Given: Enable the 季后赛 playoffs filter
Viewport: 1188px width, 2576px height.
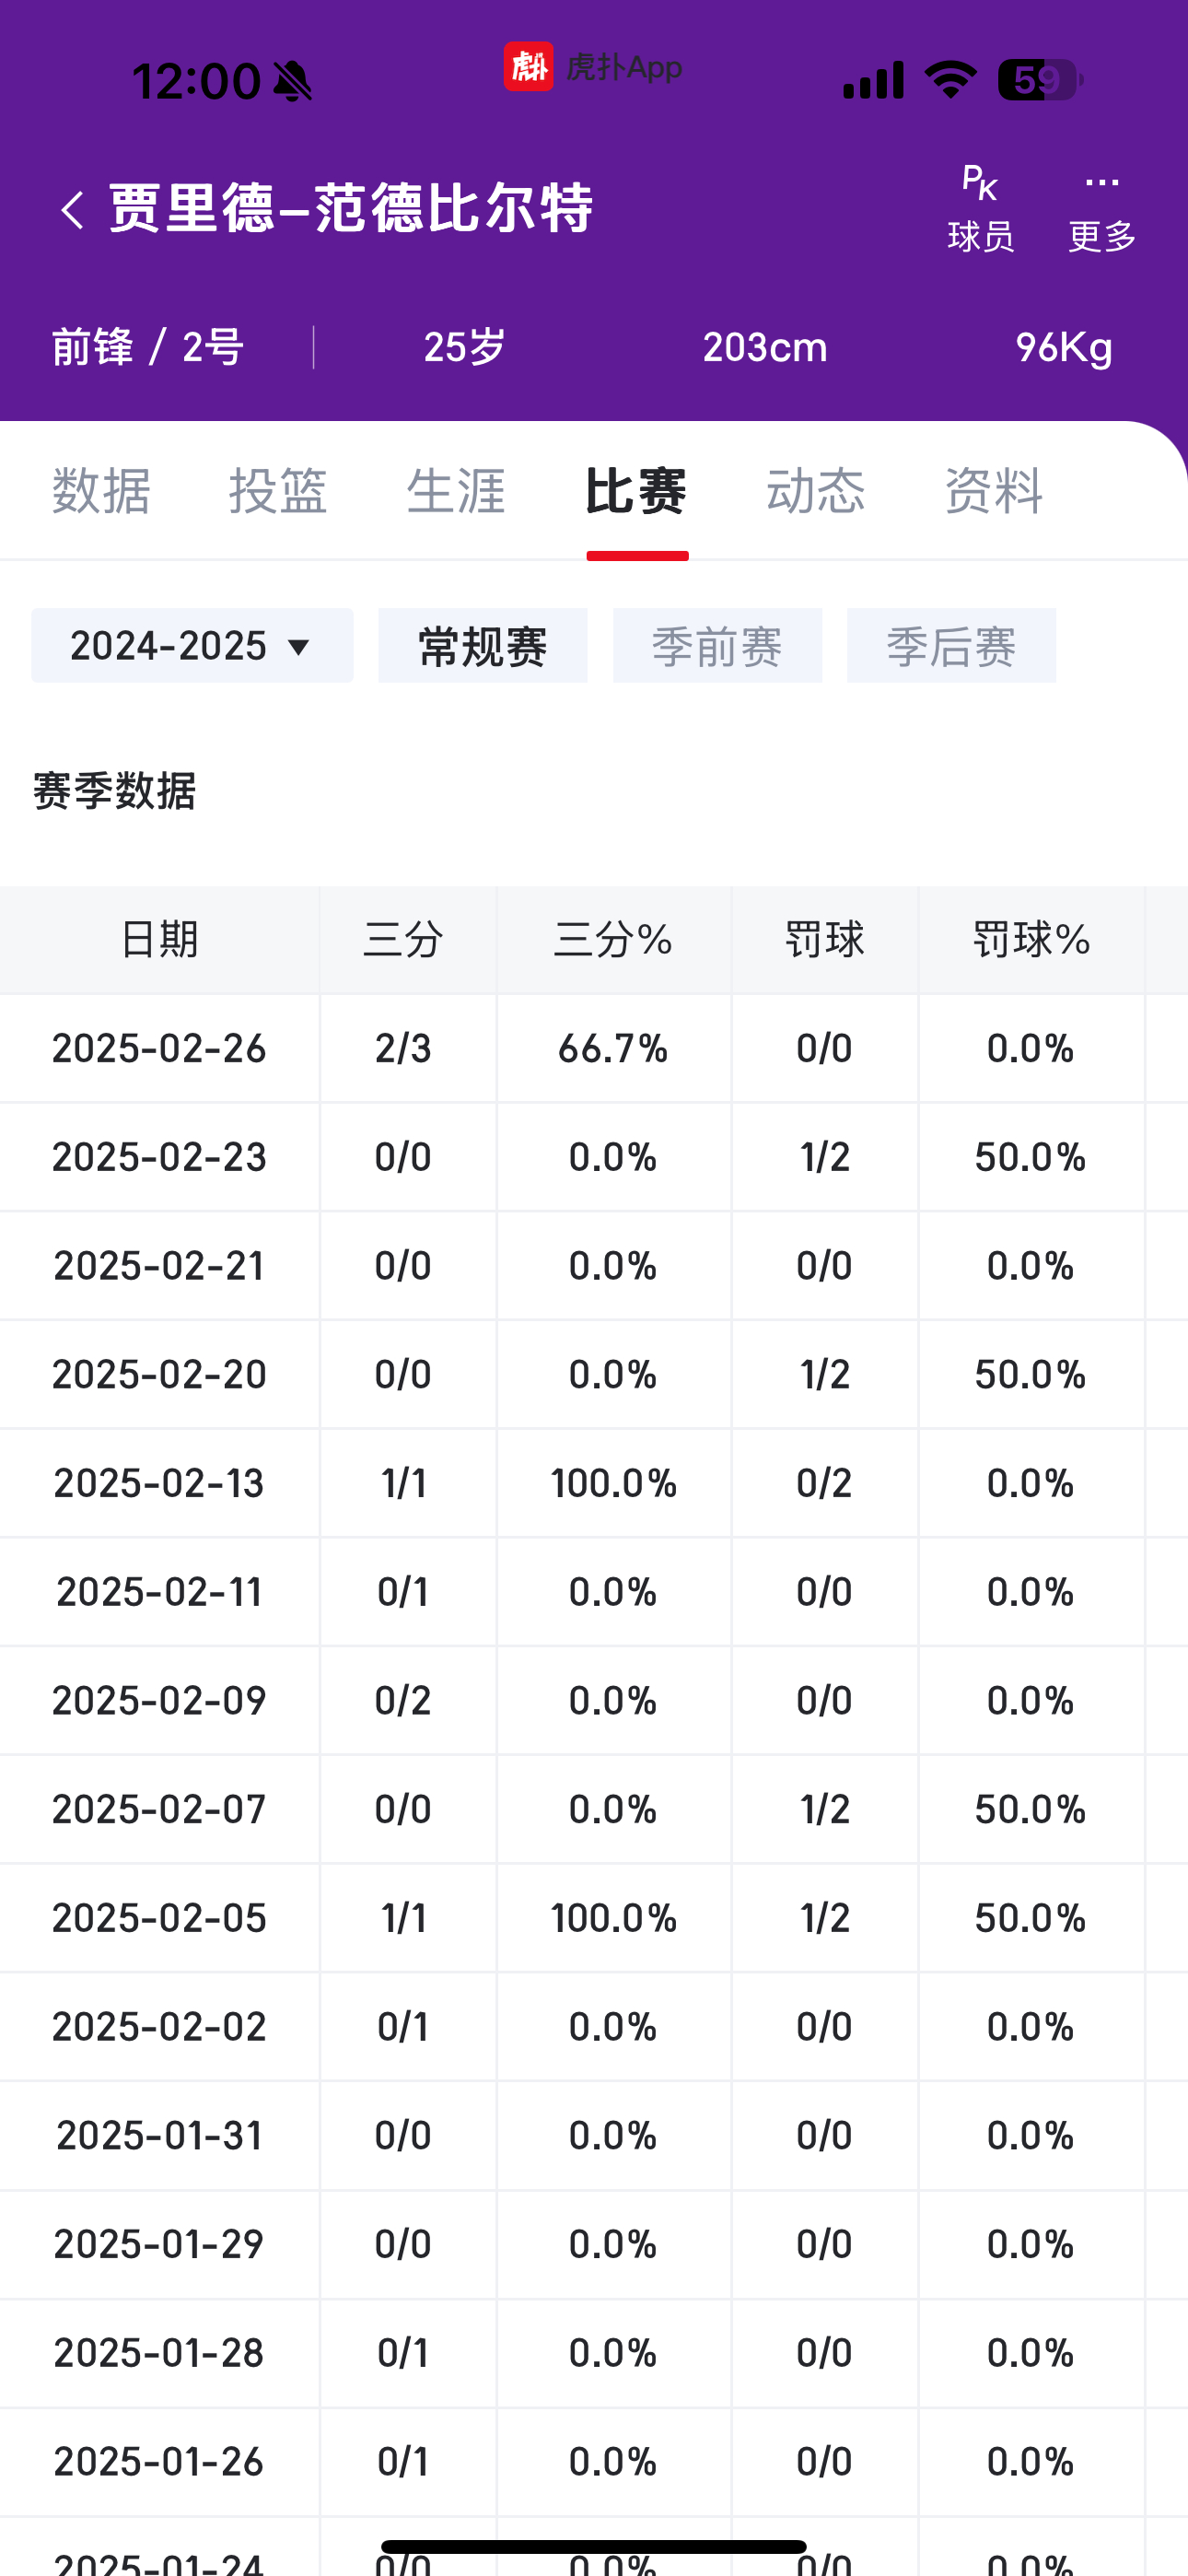Looking at the screenshot, I should point(950,645).
